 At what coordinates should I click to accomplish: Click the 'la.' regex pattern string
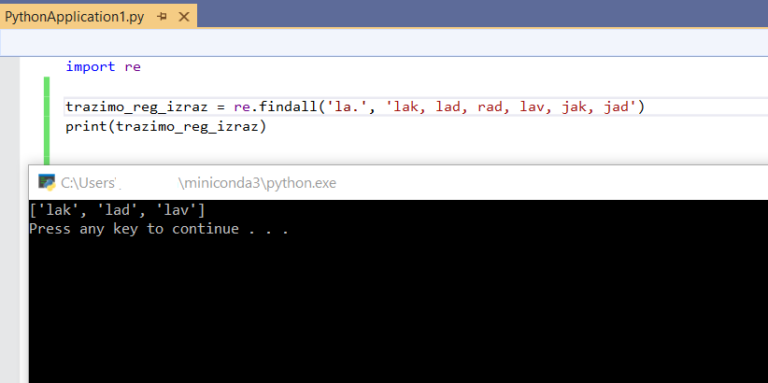click(348, 106)
